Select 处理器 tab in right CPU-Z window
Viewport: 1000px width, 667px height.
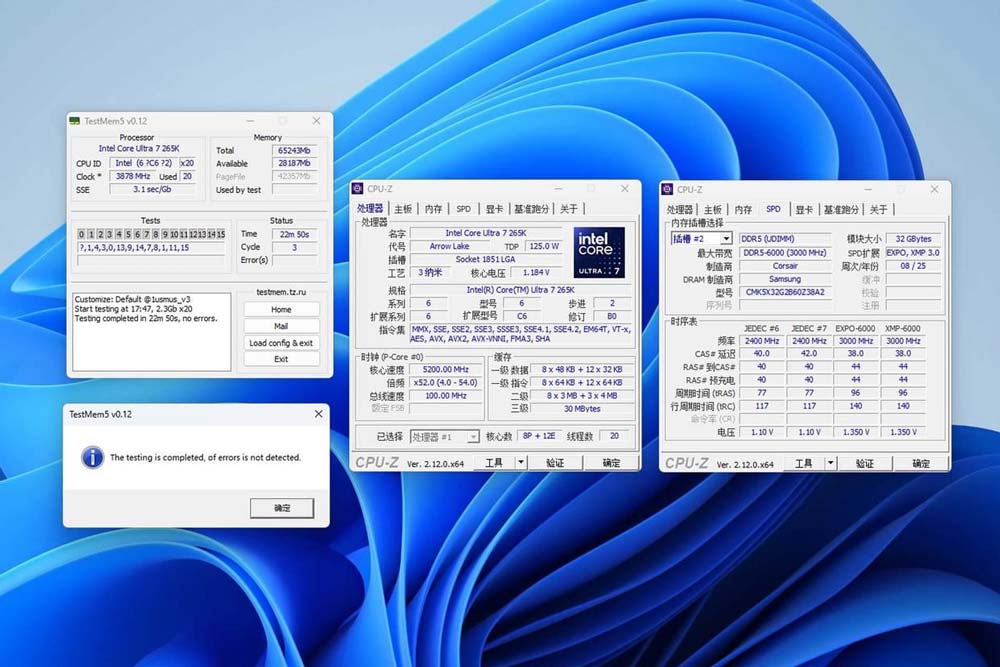pyautogui.click(x=680, y=209)
